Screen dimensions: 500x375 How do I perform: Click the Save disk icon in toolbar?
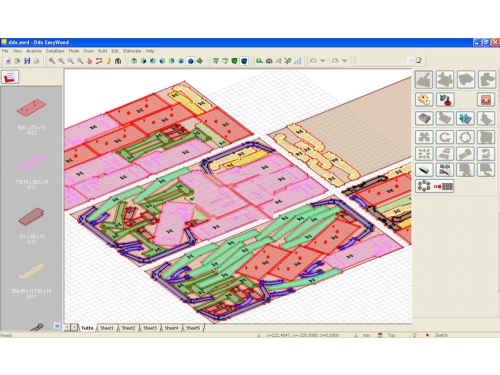pos(27,61)
